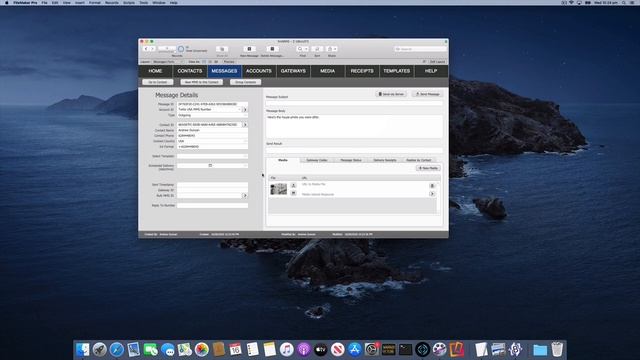640x360 pixels.
Task: Go to the MEDIA navigation tab
Action: pos(327,71)
